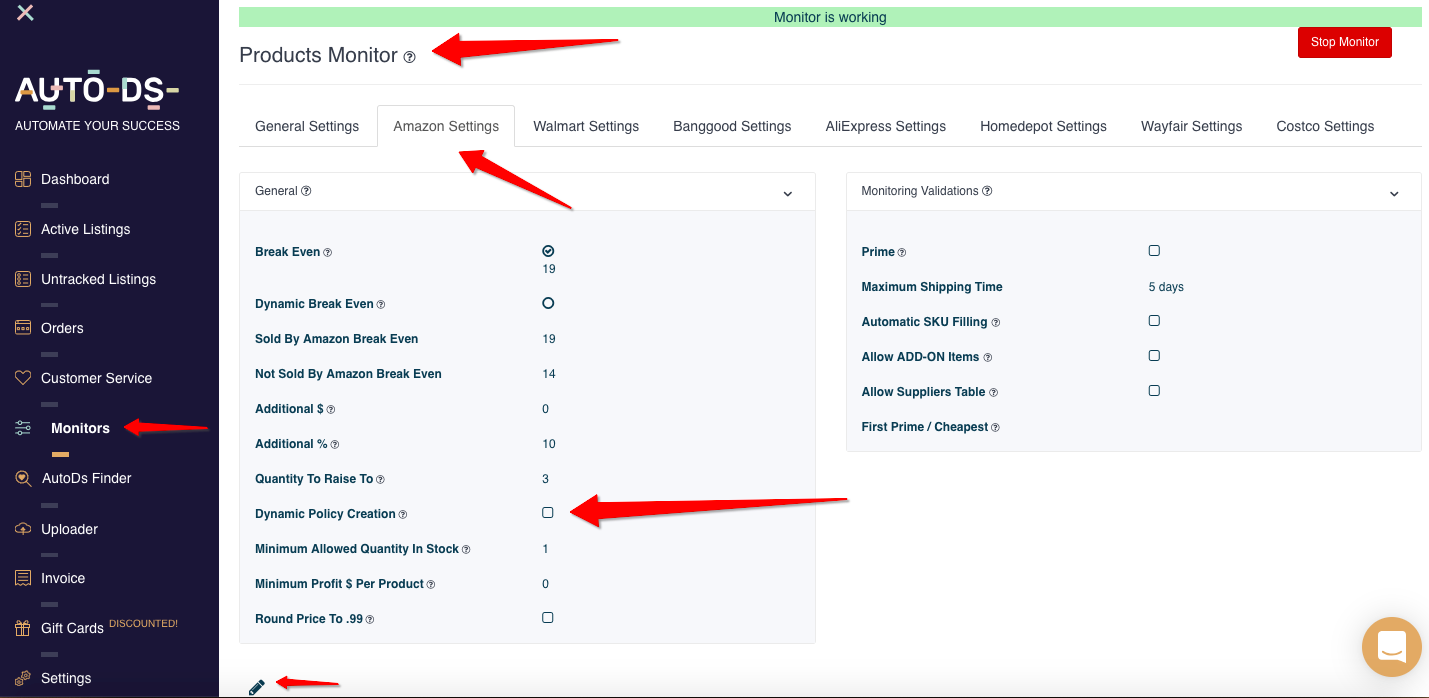Open the chat support bubble
This screenshot has width=1429, height=698.
pyautogui.click(x=1392, y=647)
